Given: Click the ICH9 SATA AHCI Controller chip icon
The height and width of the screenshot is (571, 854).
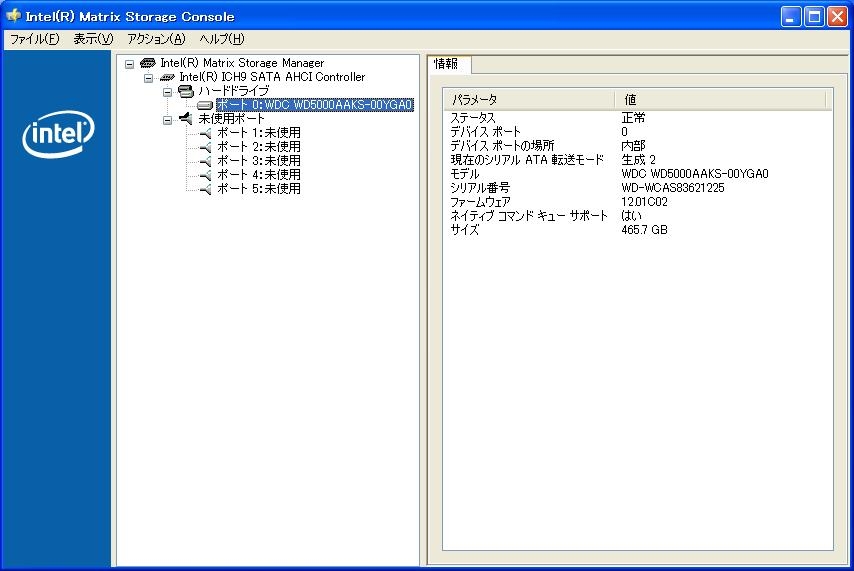Looking at the screenshot, I should (x=167, y=78).
